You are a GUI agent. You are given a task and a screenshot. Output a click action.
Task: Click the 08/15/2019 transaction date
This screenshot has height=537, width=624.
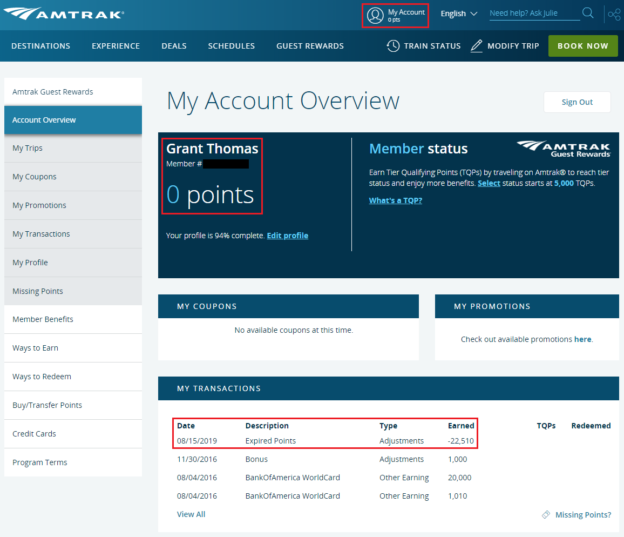pos(197,441)
